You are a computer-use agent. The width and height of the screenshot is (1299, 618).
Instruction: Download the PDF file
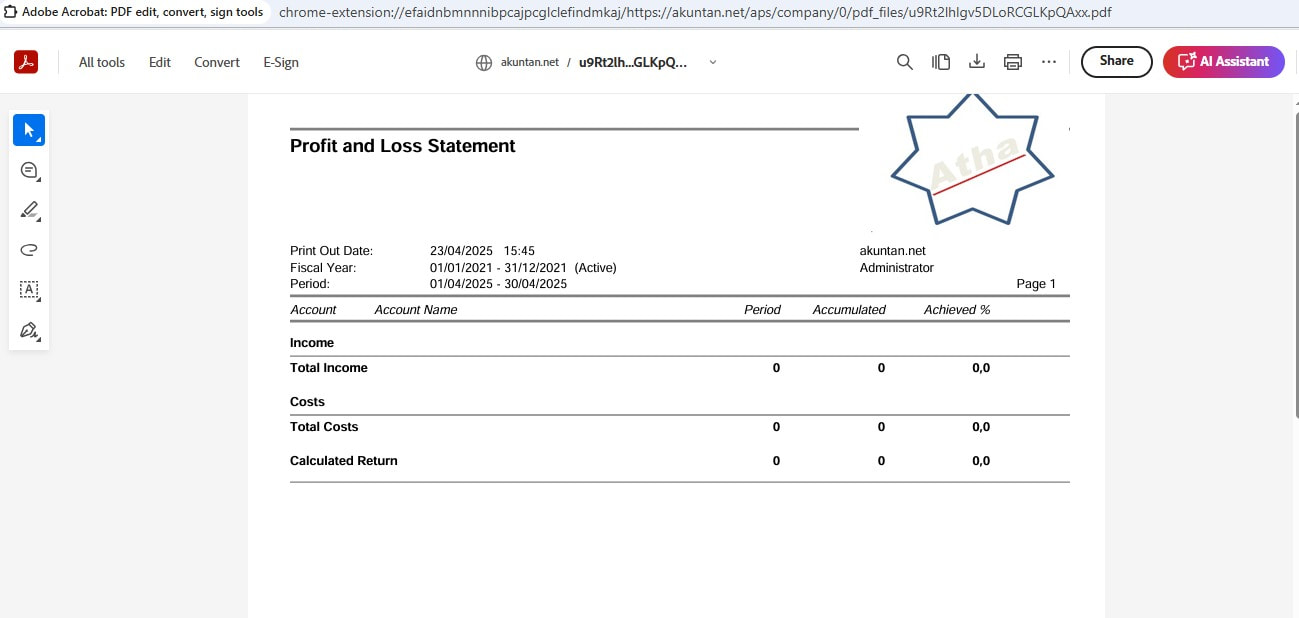[977, 62]
